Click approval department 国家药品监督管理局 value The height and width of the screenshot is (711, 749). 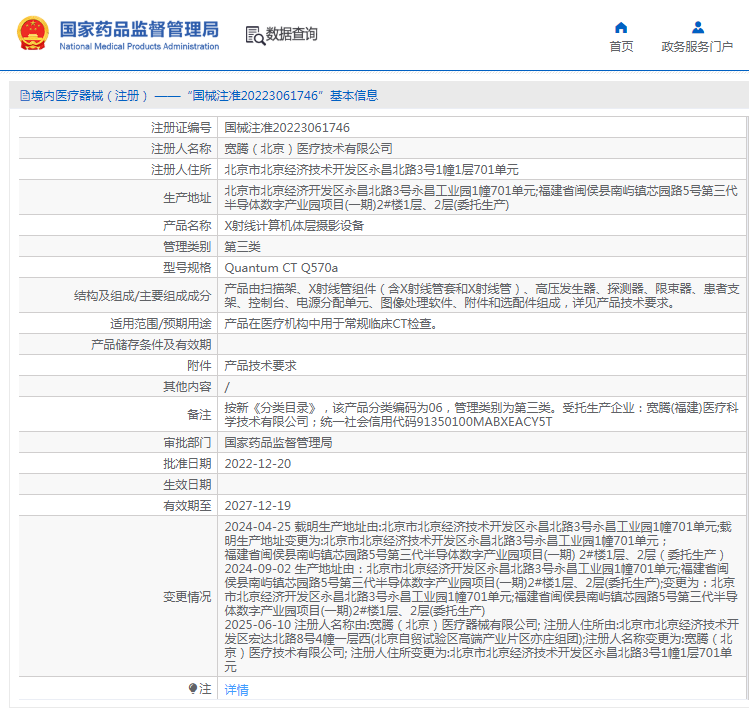278,442
